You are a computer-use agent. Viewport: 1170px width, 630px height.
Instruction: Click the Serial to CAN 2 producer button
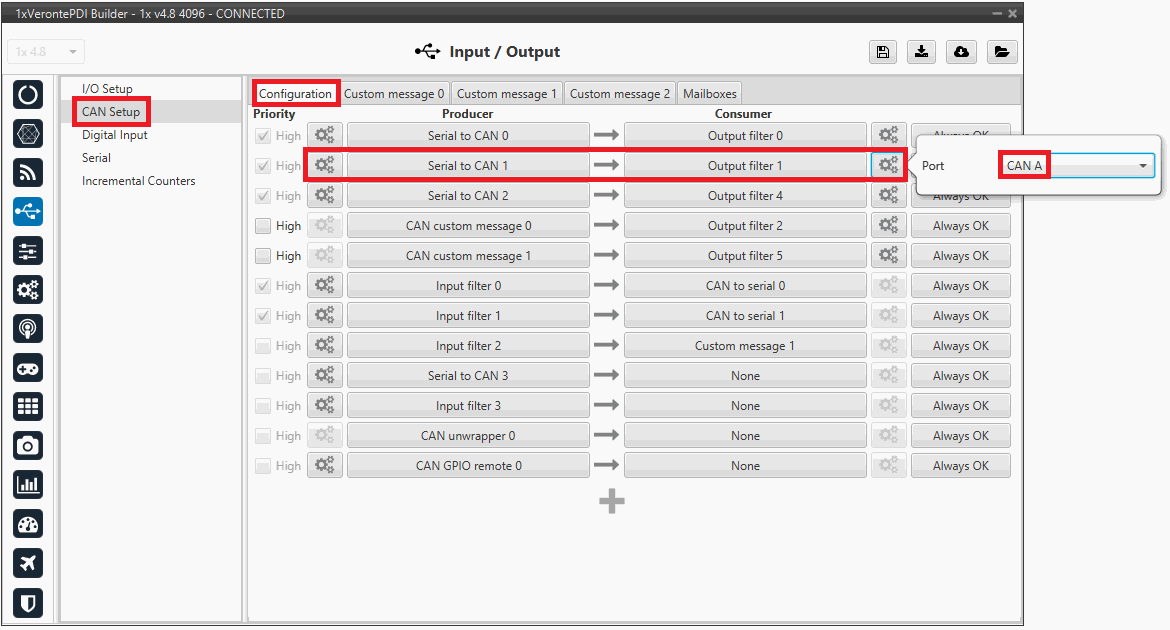(468, 196)
